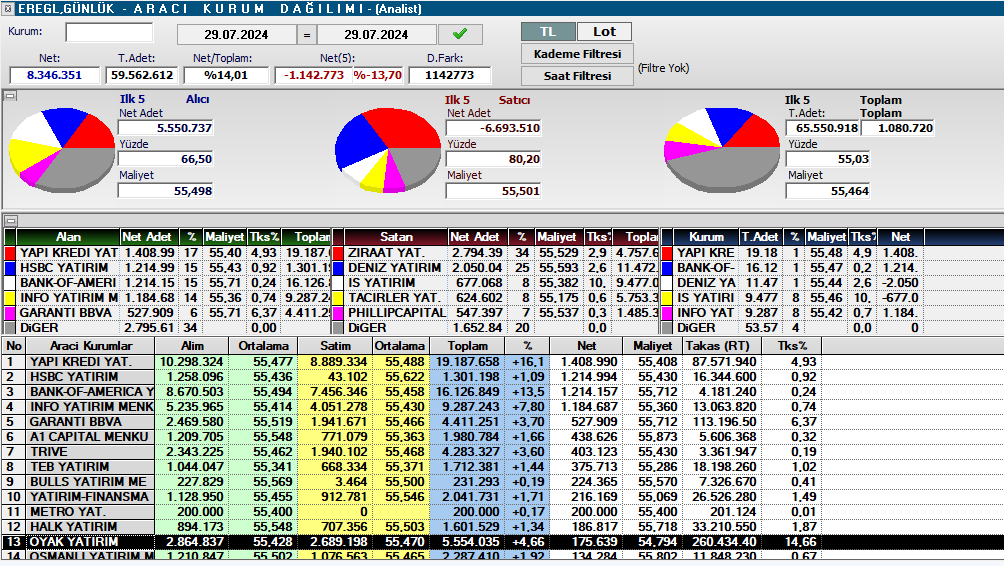Click magenta swatch beside GARANTI BBVA buyer
Screen dimensions: 1004x566
(10, 313)
